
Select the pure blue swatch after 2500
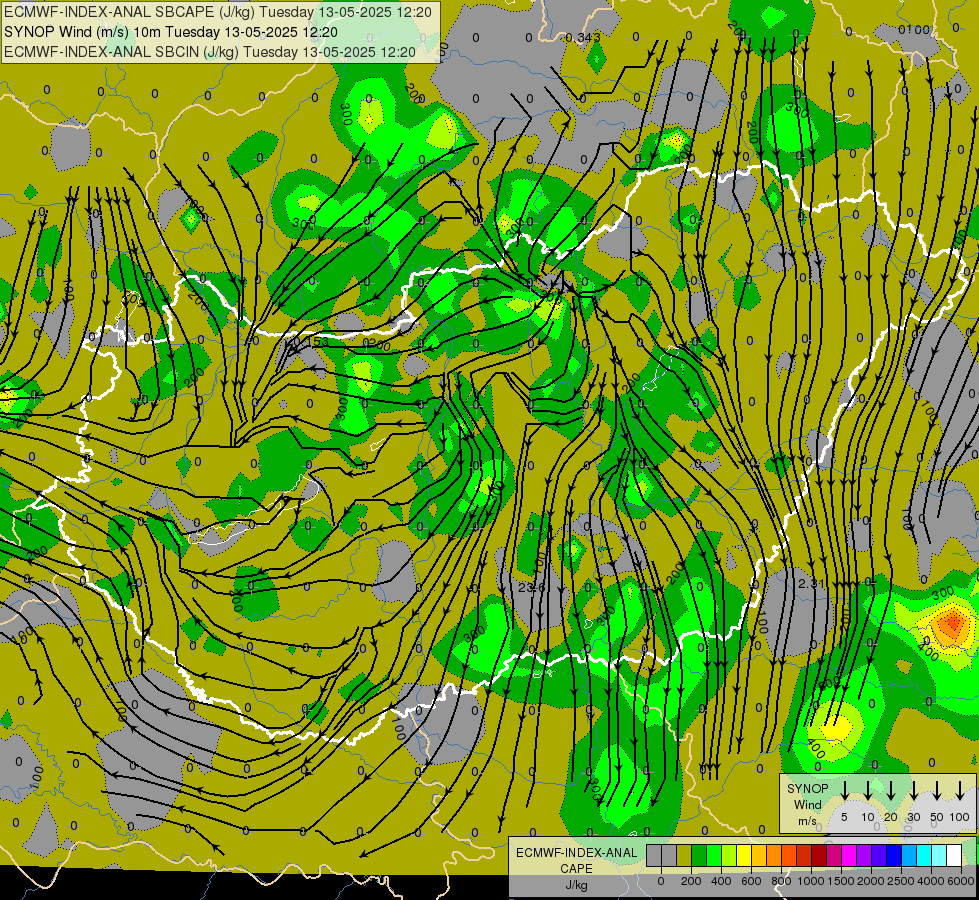tap(894, 855)
